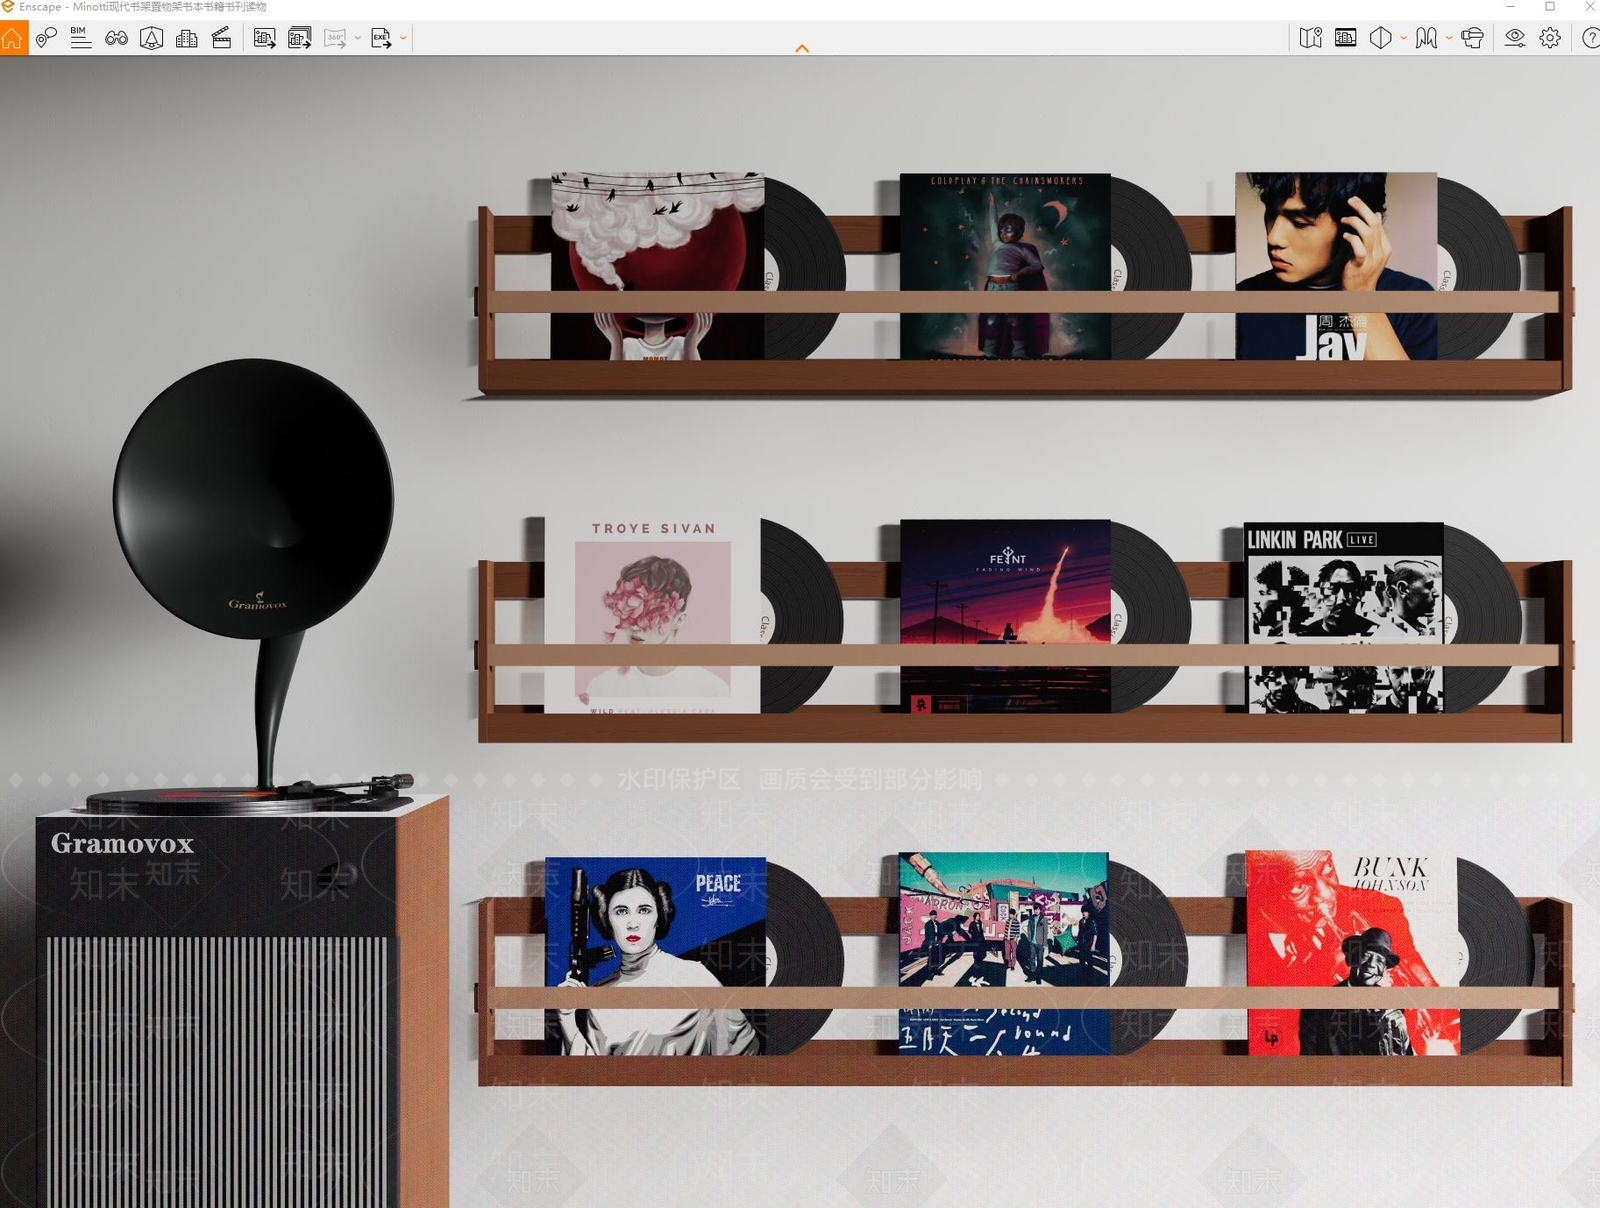
Task: Open the EXE export dropdown arrow
Action: pyautogui.click(x=403, y=38)
